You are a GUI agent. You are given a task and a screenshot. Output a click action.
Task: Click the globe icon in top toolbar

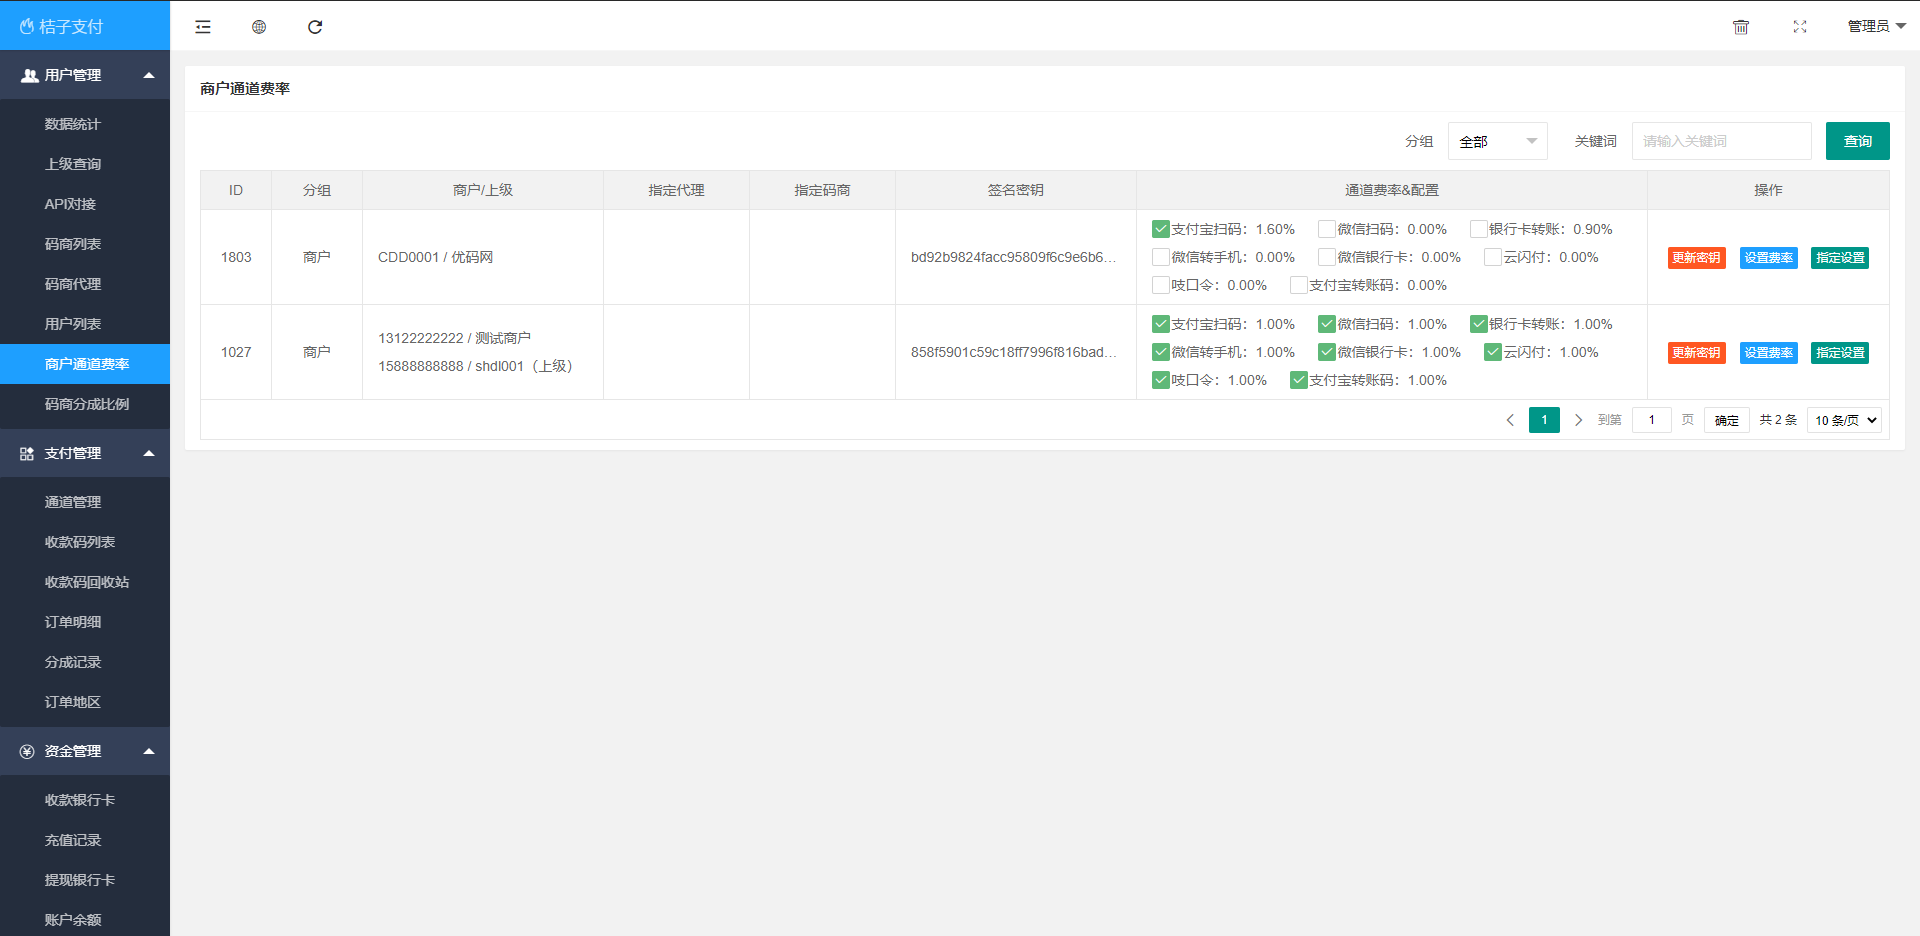[x=259, y=27]
